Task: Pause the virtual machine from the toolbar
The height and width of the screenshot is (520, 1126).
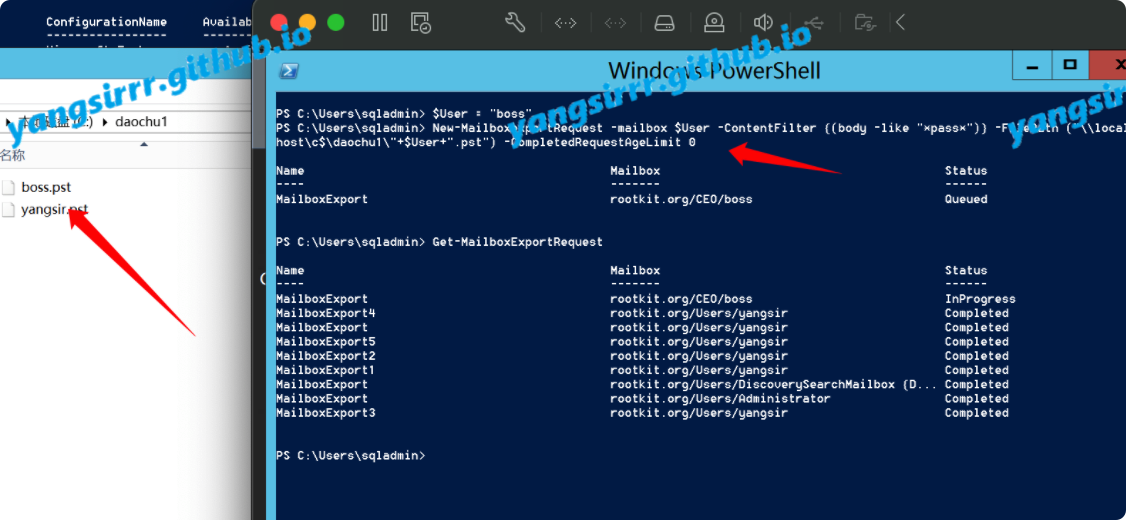Action: [380, 23]
